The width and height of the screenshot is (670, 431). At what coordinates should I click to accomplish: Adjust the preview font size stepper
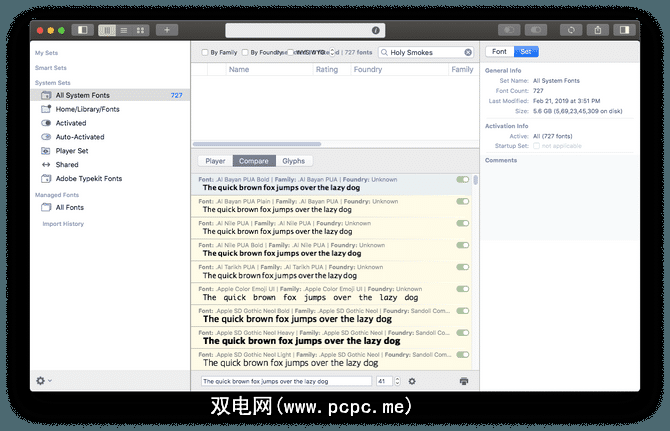coord(397,381)
